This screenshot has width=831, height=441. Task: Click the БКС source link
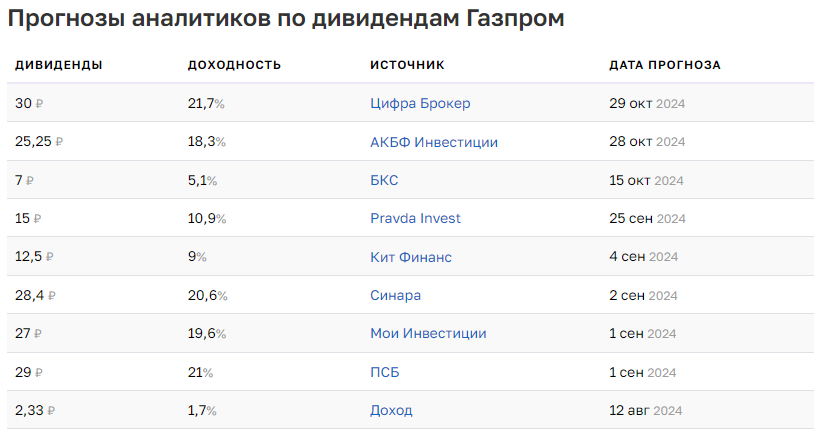coord(385,180)
